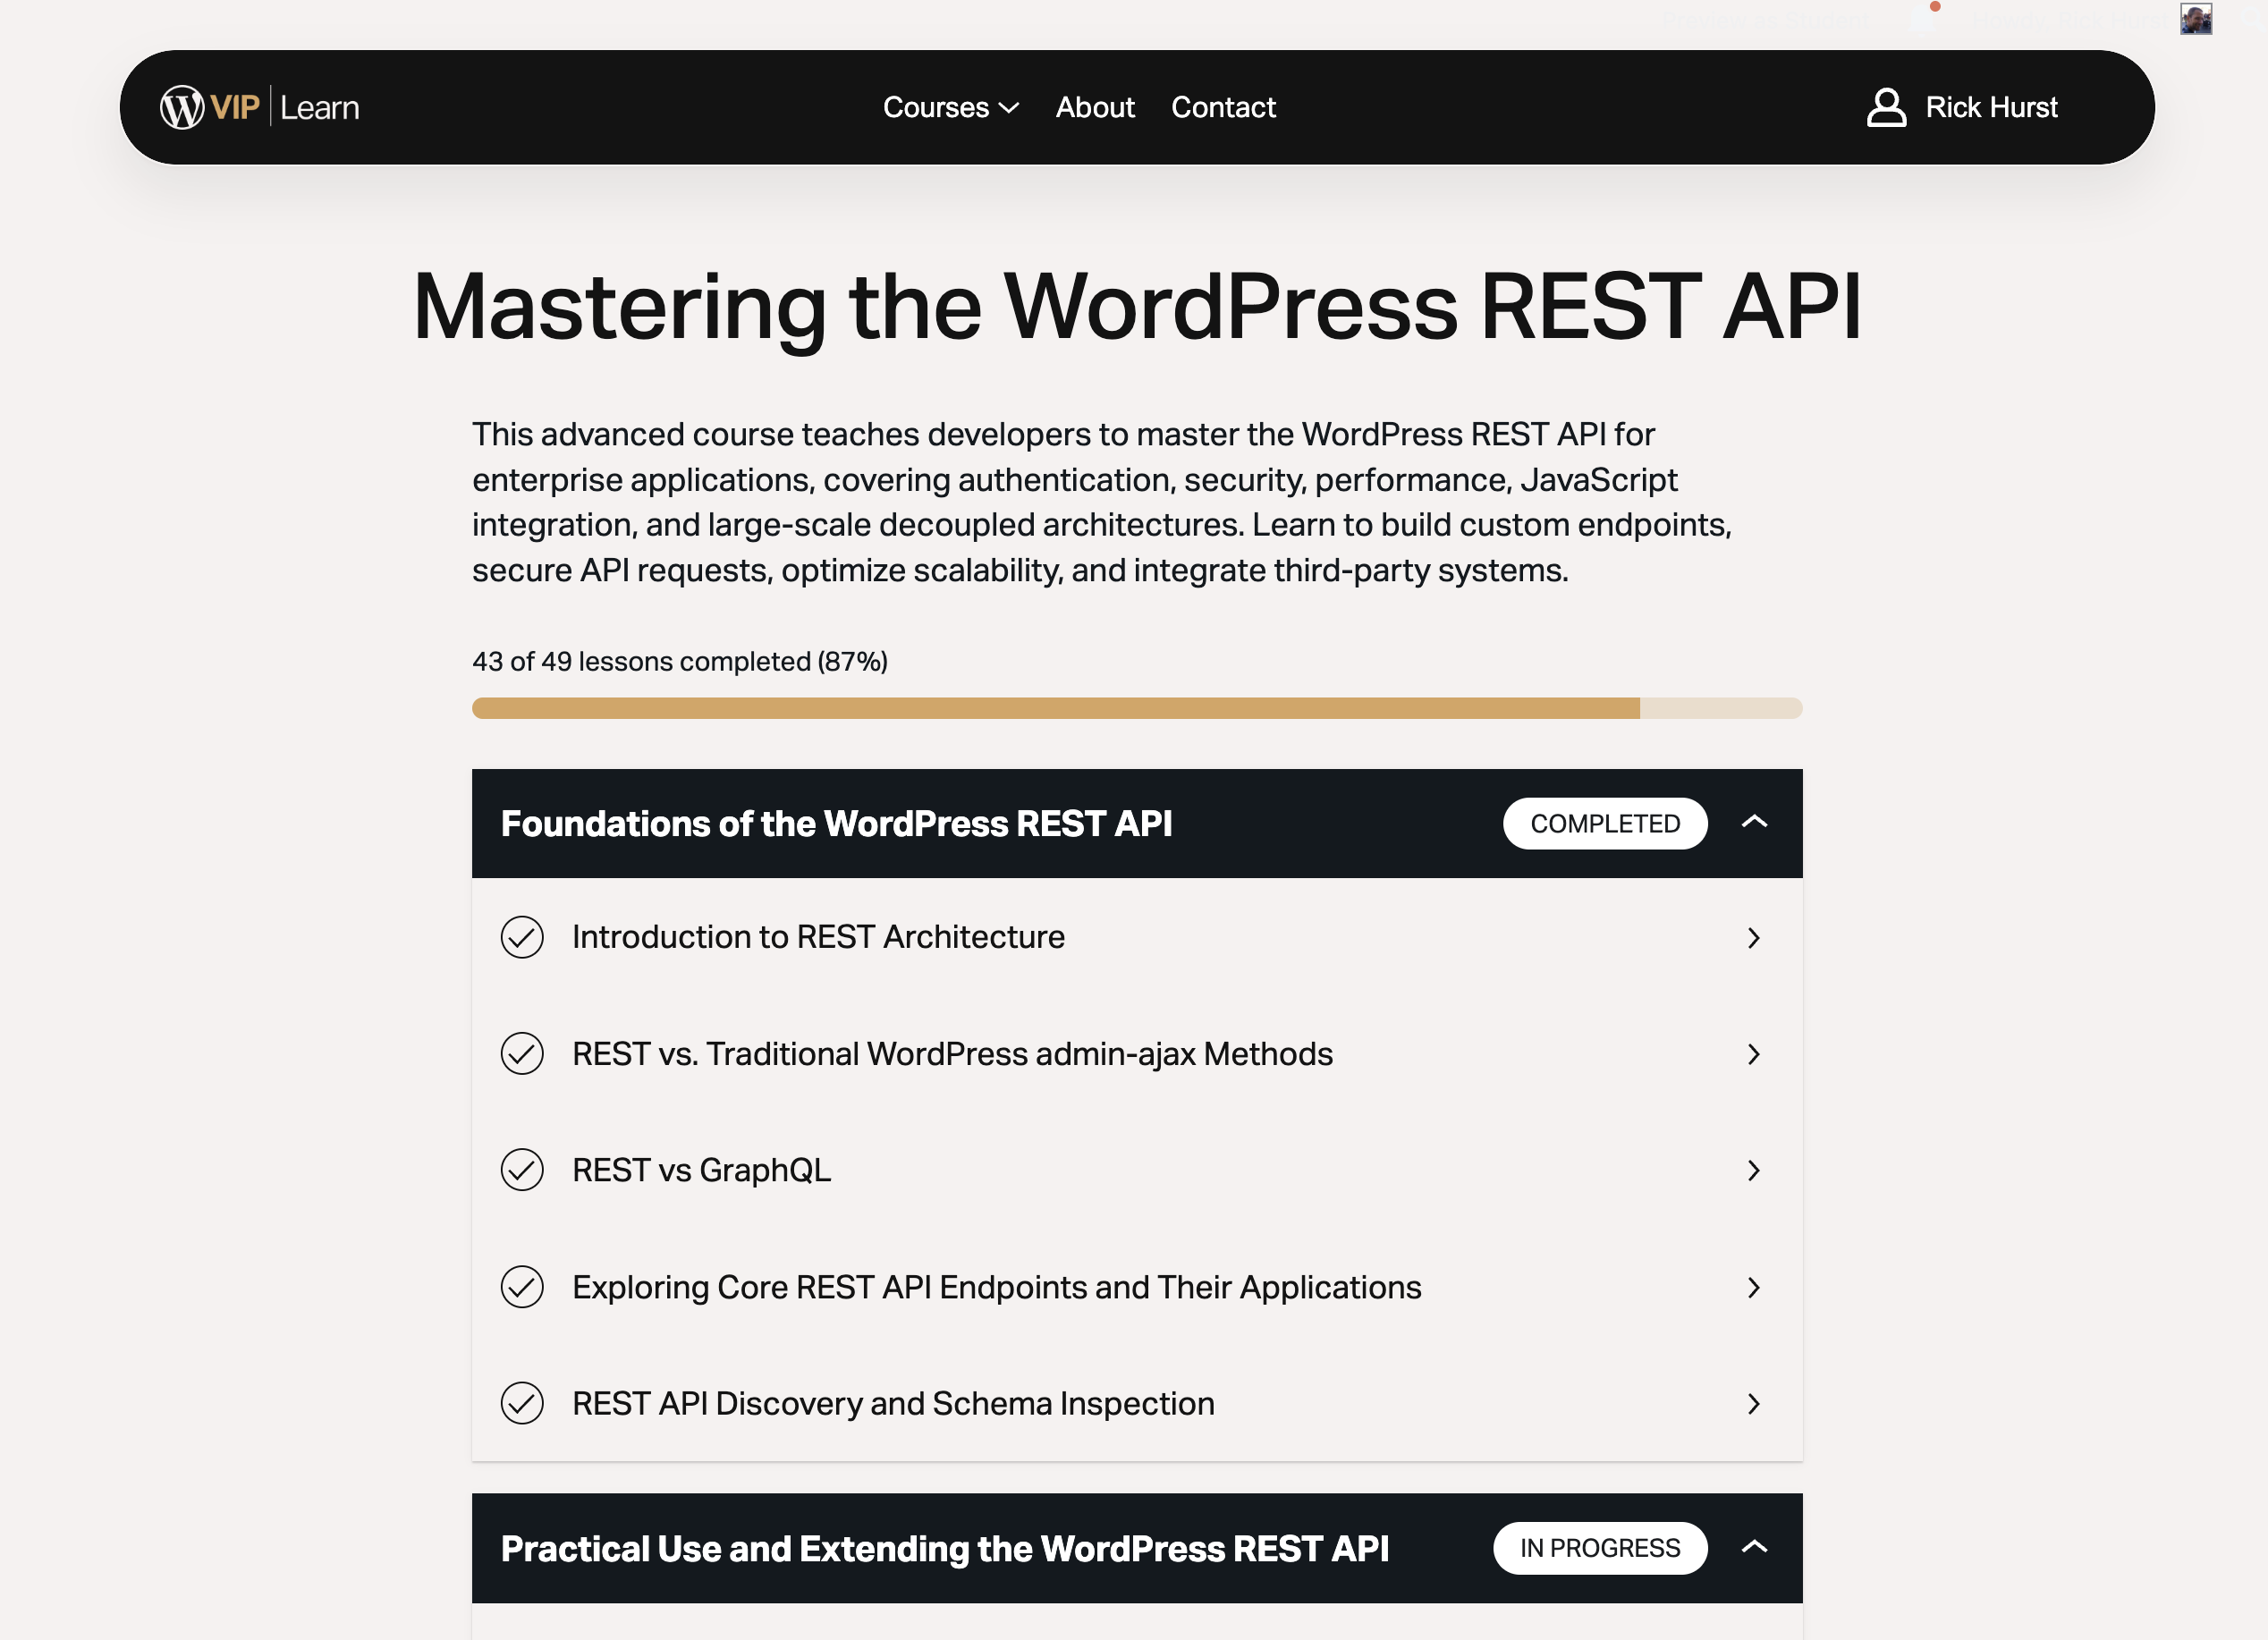Open Introduction to REST Architecture lesson

[818, 937]
